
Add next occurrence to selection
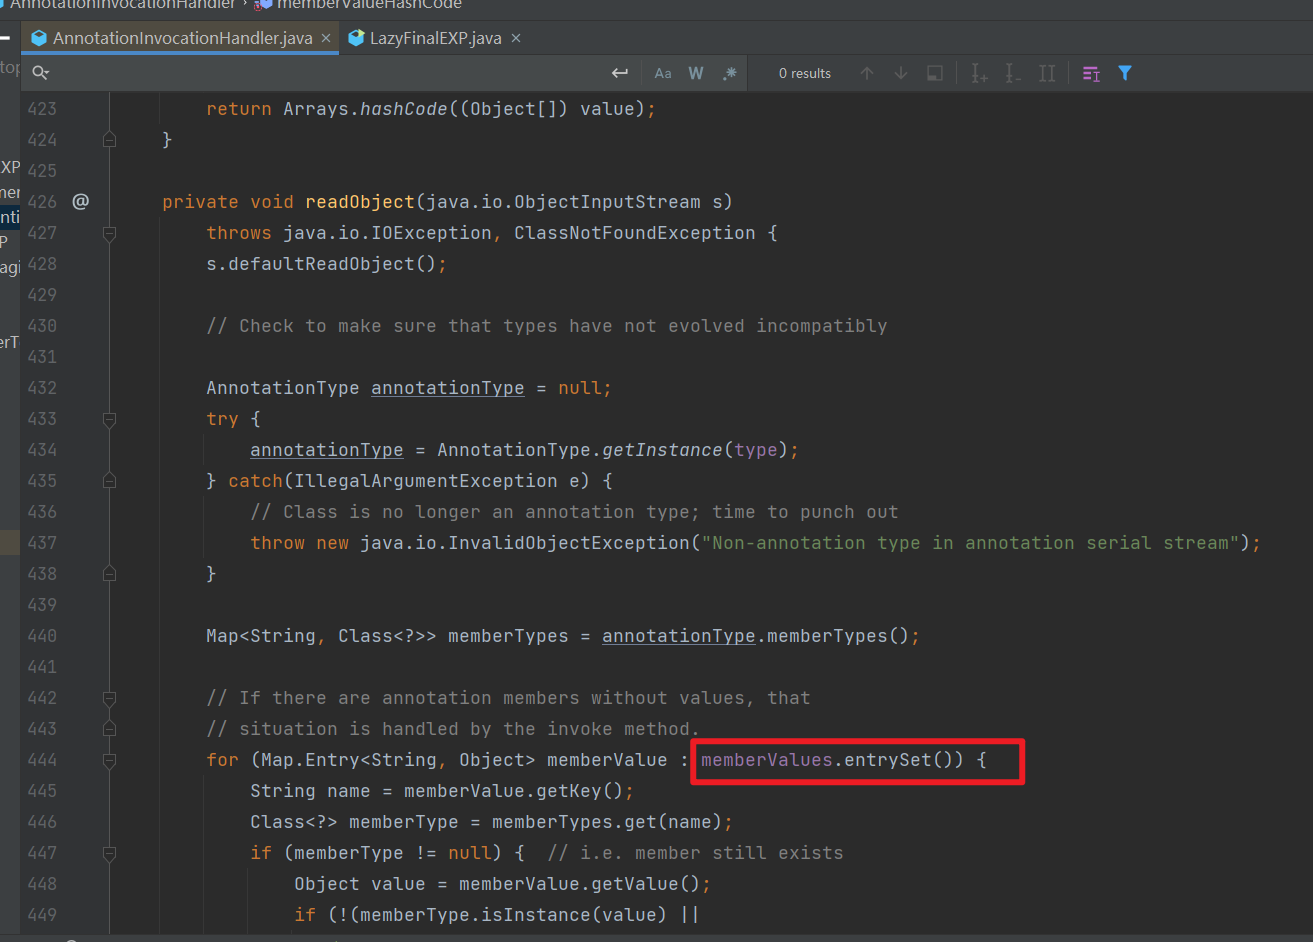tap(978, 72)
